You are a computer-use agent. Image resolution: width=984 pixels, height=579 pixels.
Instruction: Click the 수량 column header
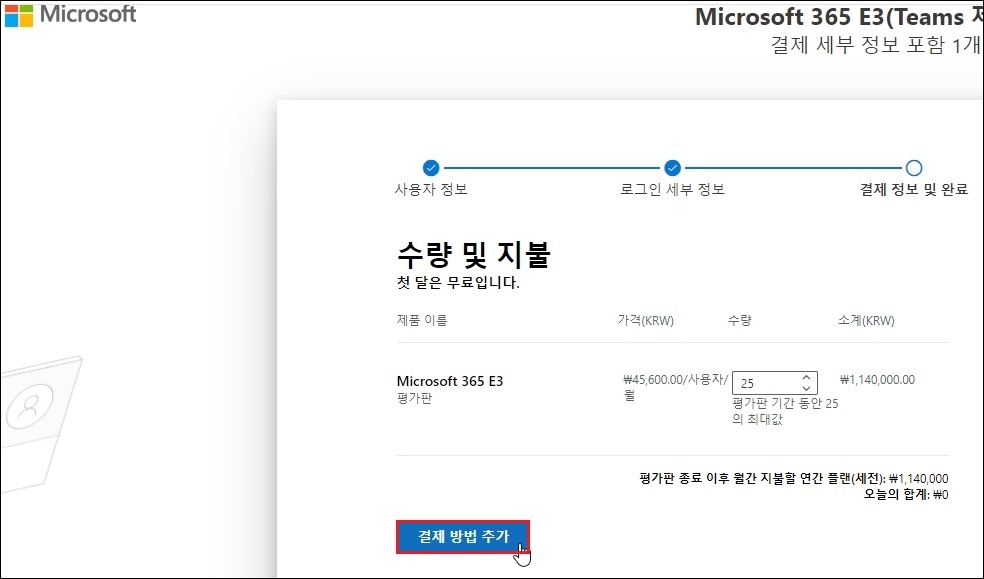click(739, 321)
